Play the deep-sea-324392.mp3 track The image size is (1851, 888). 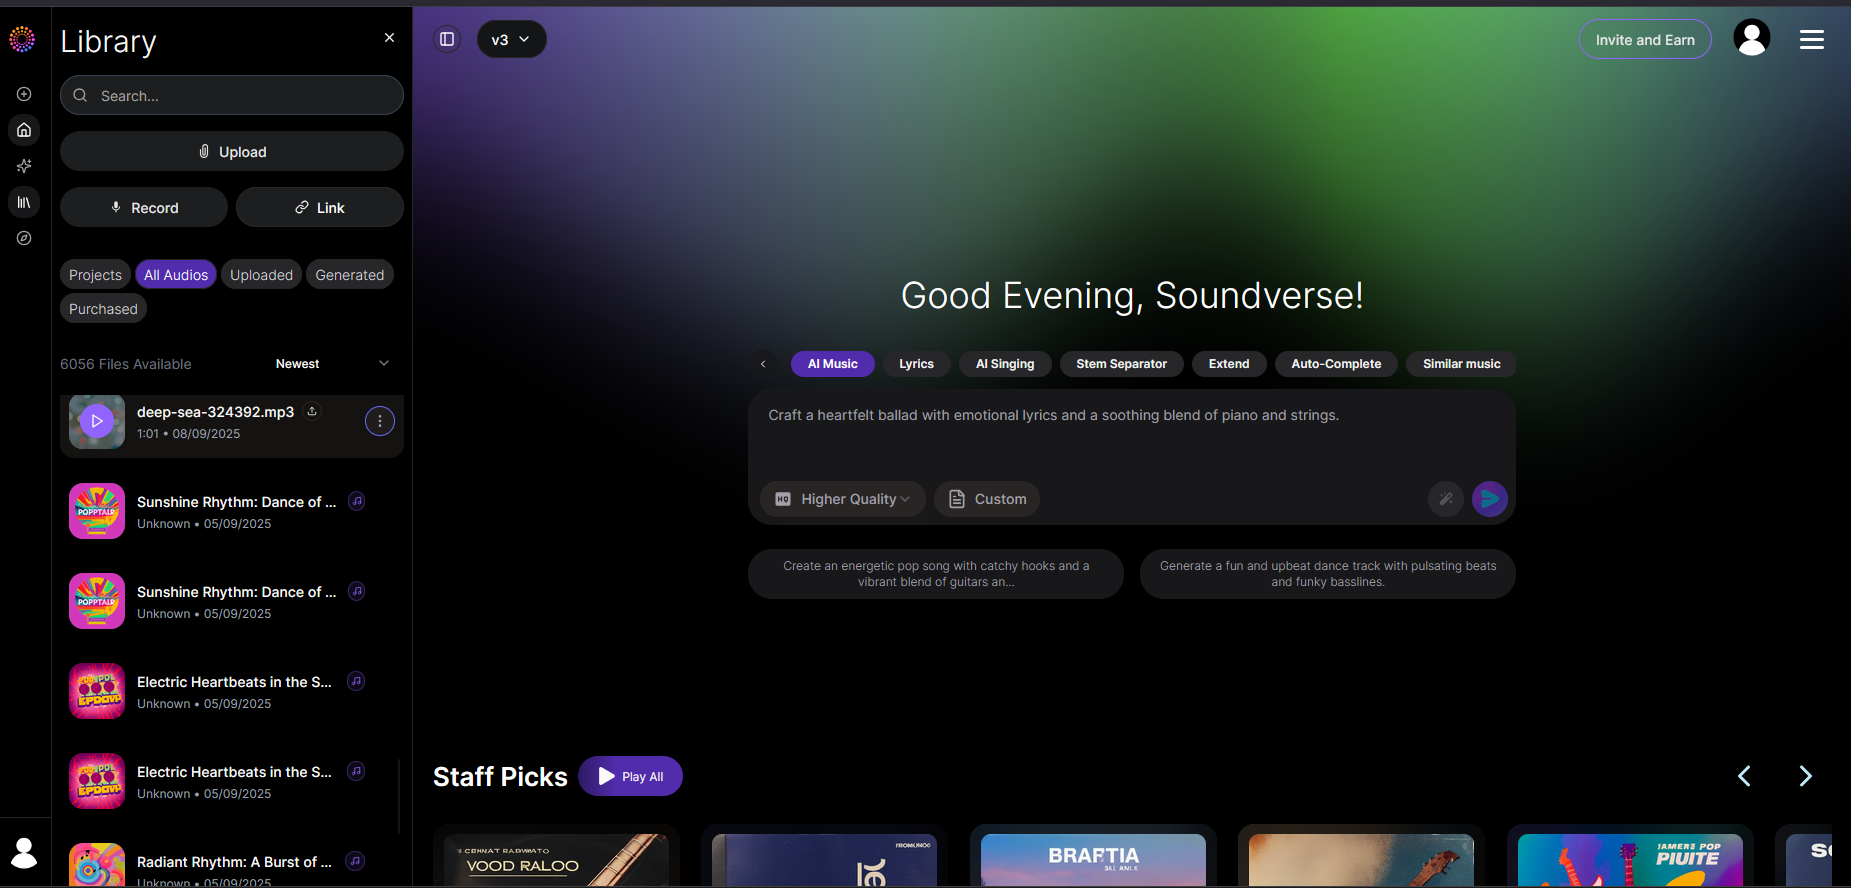coord(97,421)
